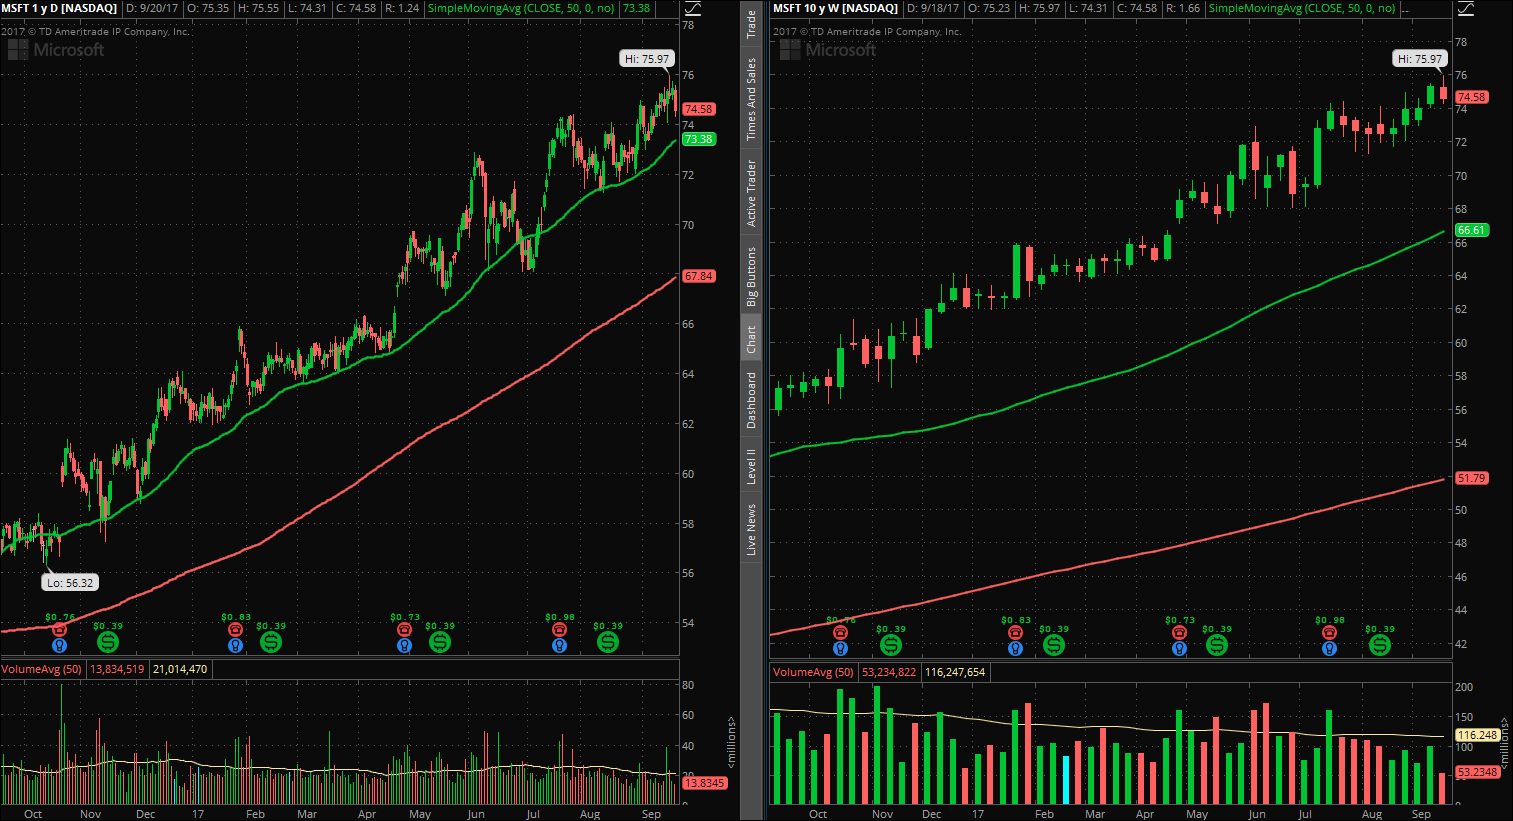1513x821 pixels.
Task: Open the $0.76 earnings phone icon on daily chart
Action: pyautogui.click(x=59, y=629)
